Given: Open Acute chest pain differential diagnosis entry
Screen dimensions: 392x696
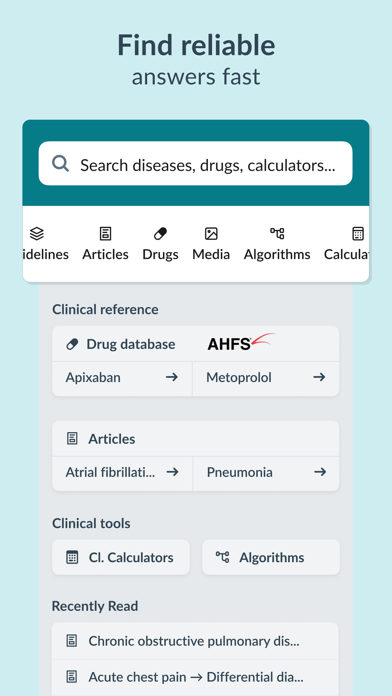Looking at the screenshot, I should 196,677.
